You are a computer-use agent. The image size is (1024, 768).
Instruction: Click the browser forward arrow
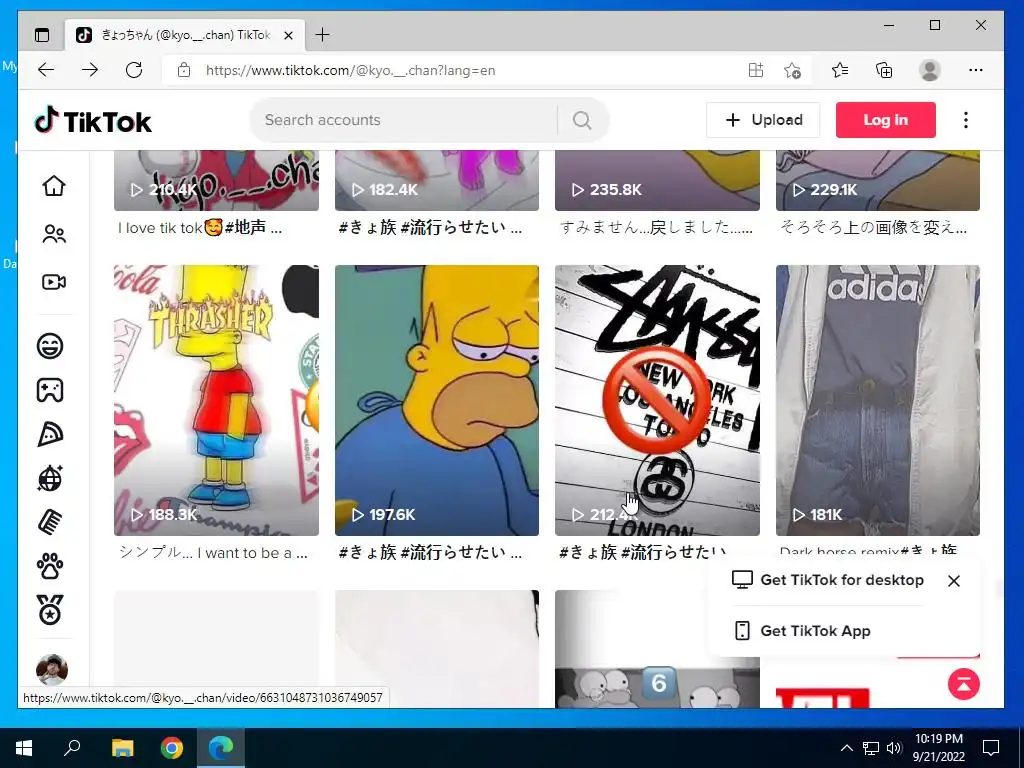click(x=90, y=70)
